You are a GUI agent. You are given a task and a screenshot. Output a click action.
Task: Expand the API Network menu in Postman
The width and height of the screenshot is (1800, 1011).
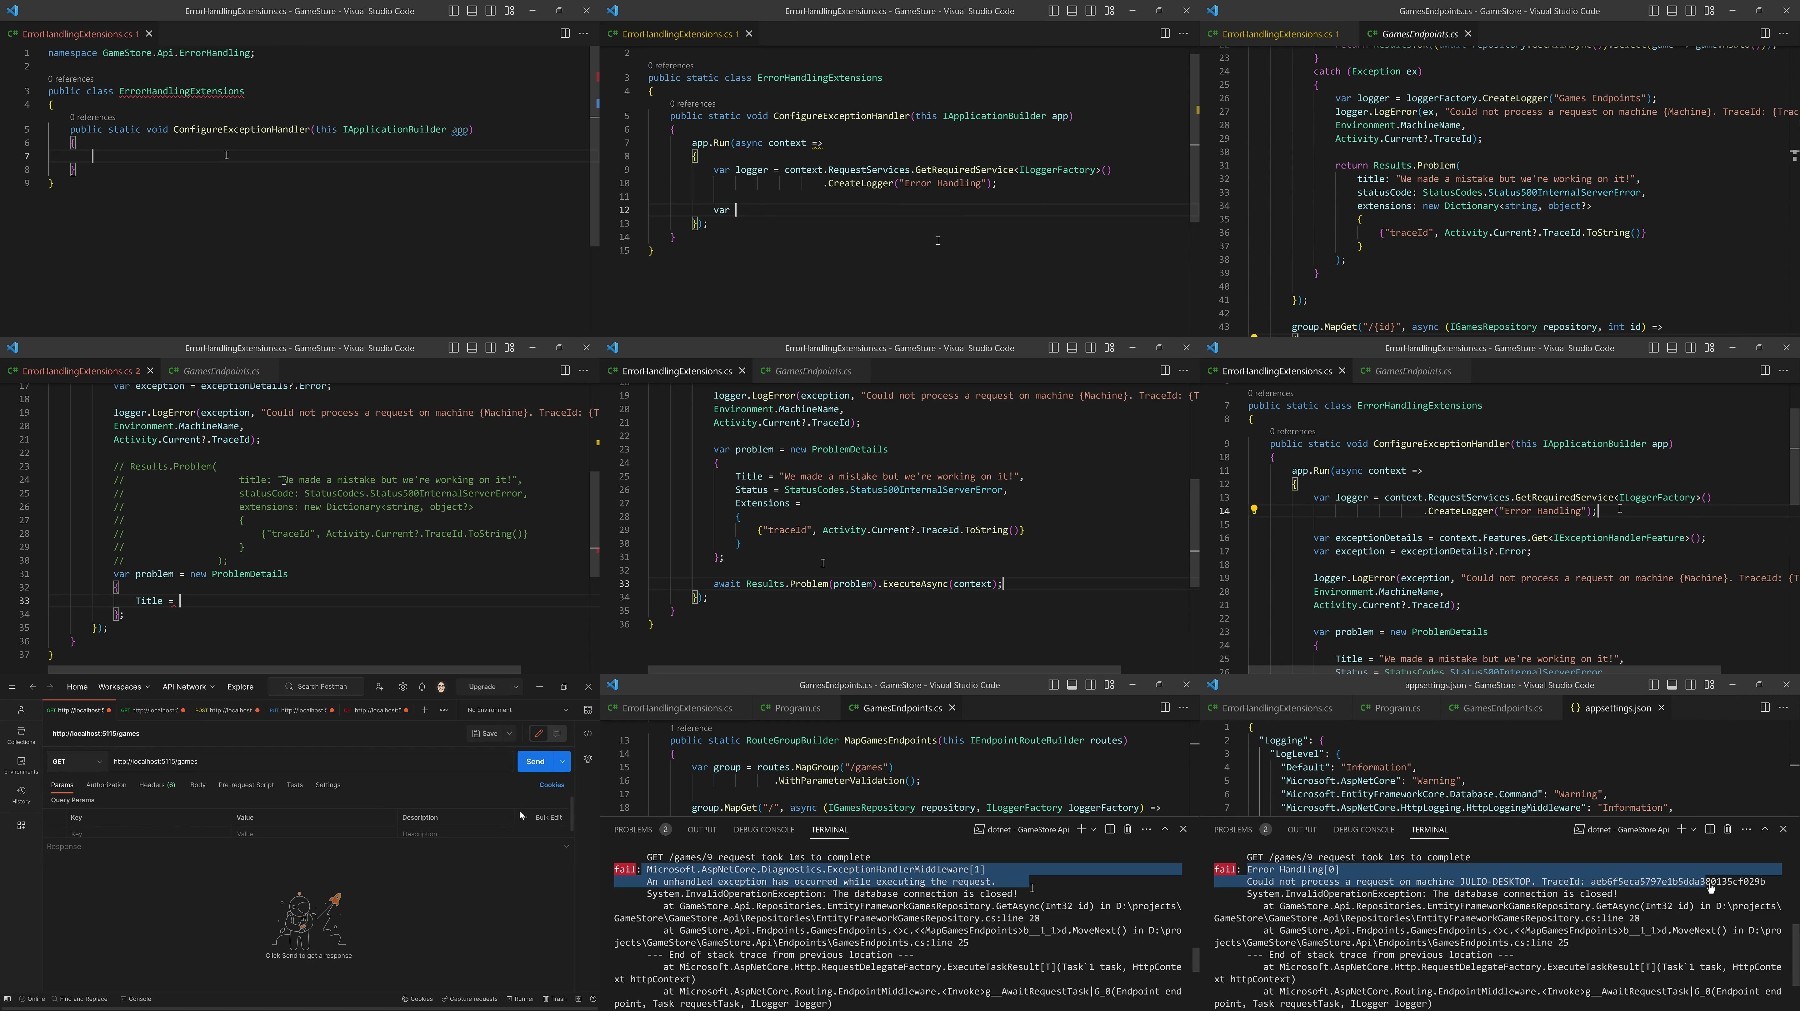188,687
